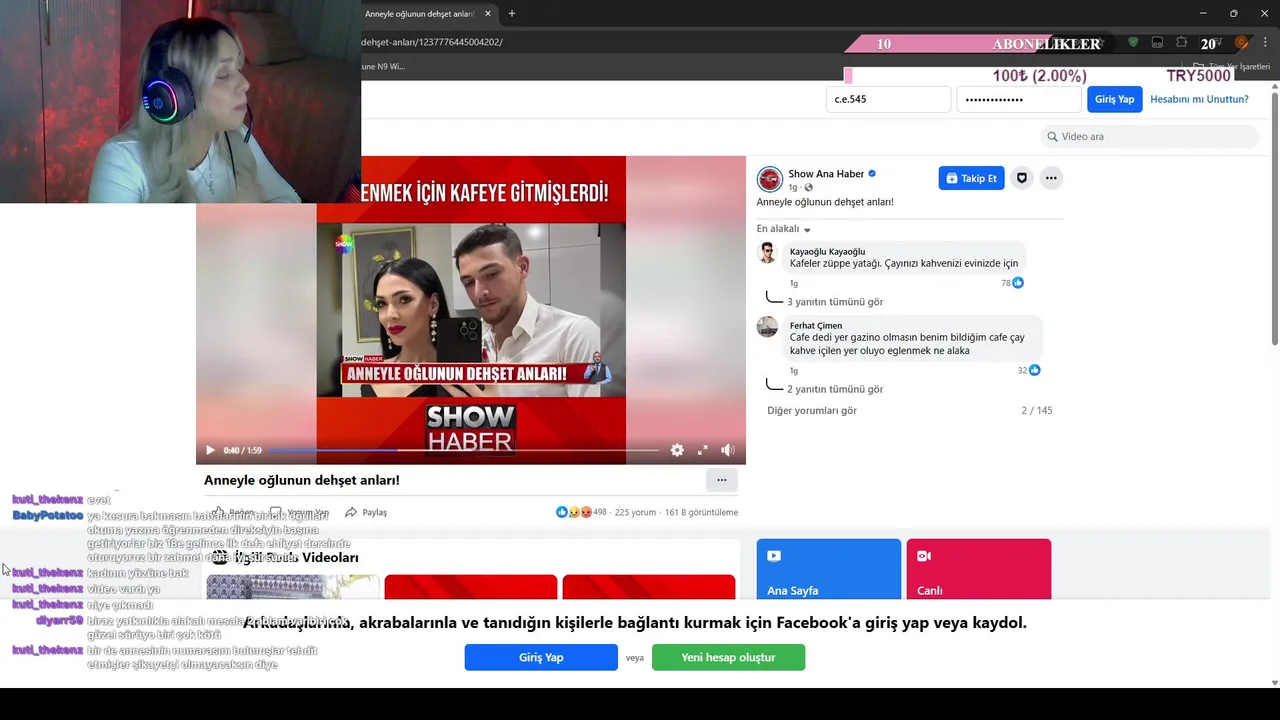Open the Show Ana Haber page name
This screenshot has width=1280, height=720.
click(826, 173)
